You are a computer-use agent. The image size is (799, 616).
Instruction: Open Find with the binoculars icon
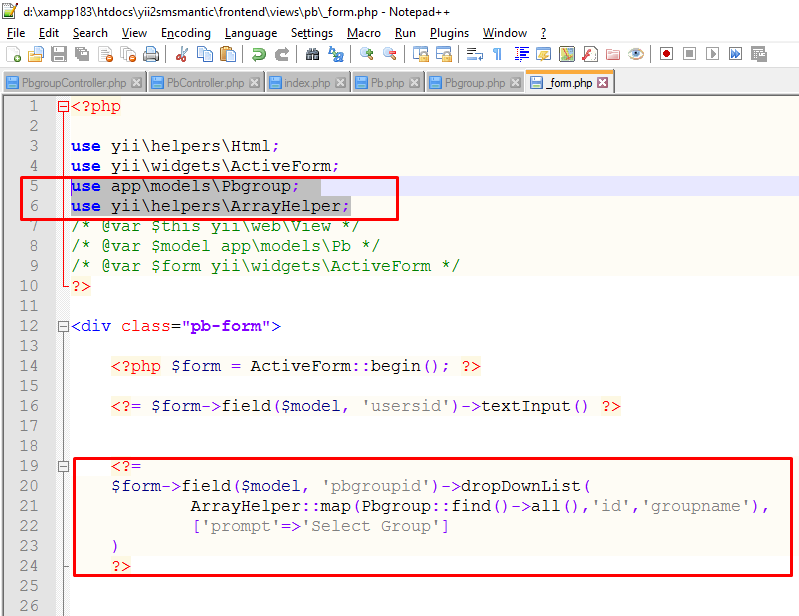coord(312,54)
